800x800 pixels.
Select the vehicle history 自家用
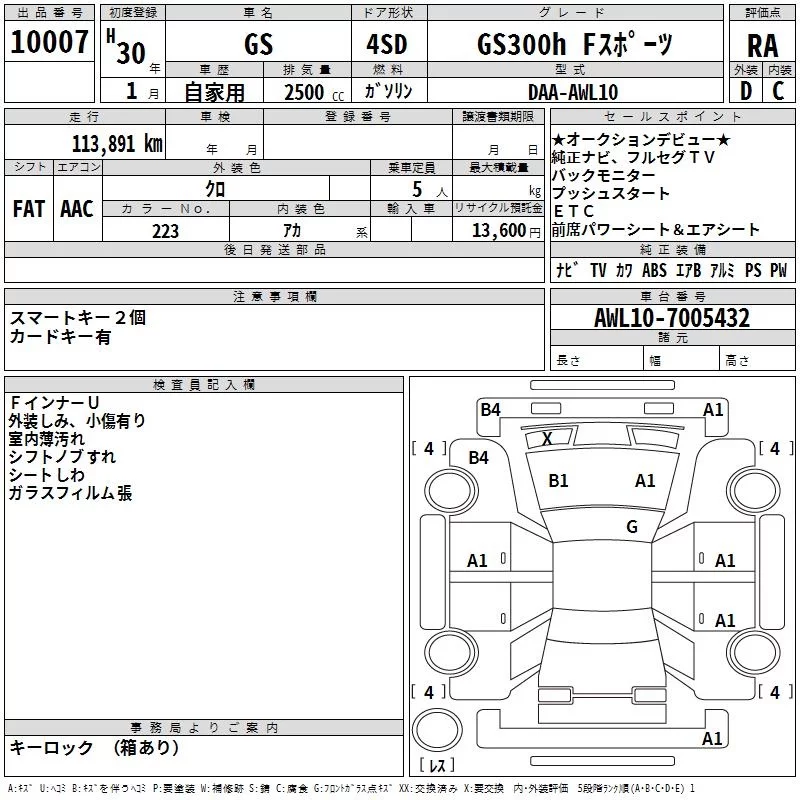[x=214, y=92]
